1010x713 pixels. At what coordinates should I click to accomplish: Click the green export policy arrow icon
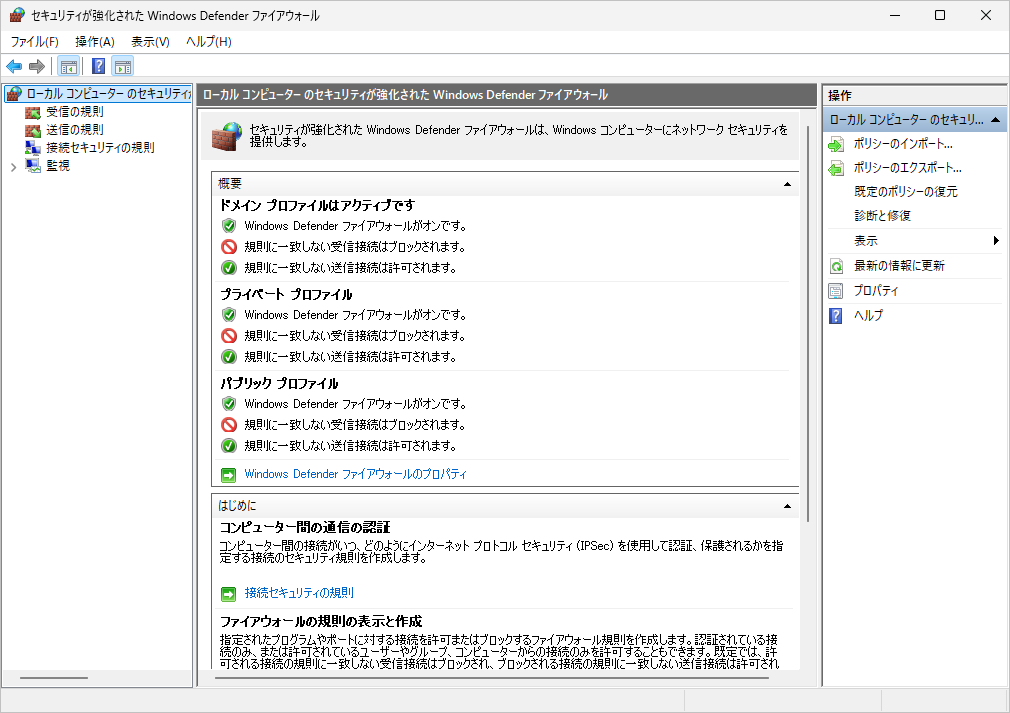[836, 169]
